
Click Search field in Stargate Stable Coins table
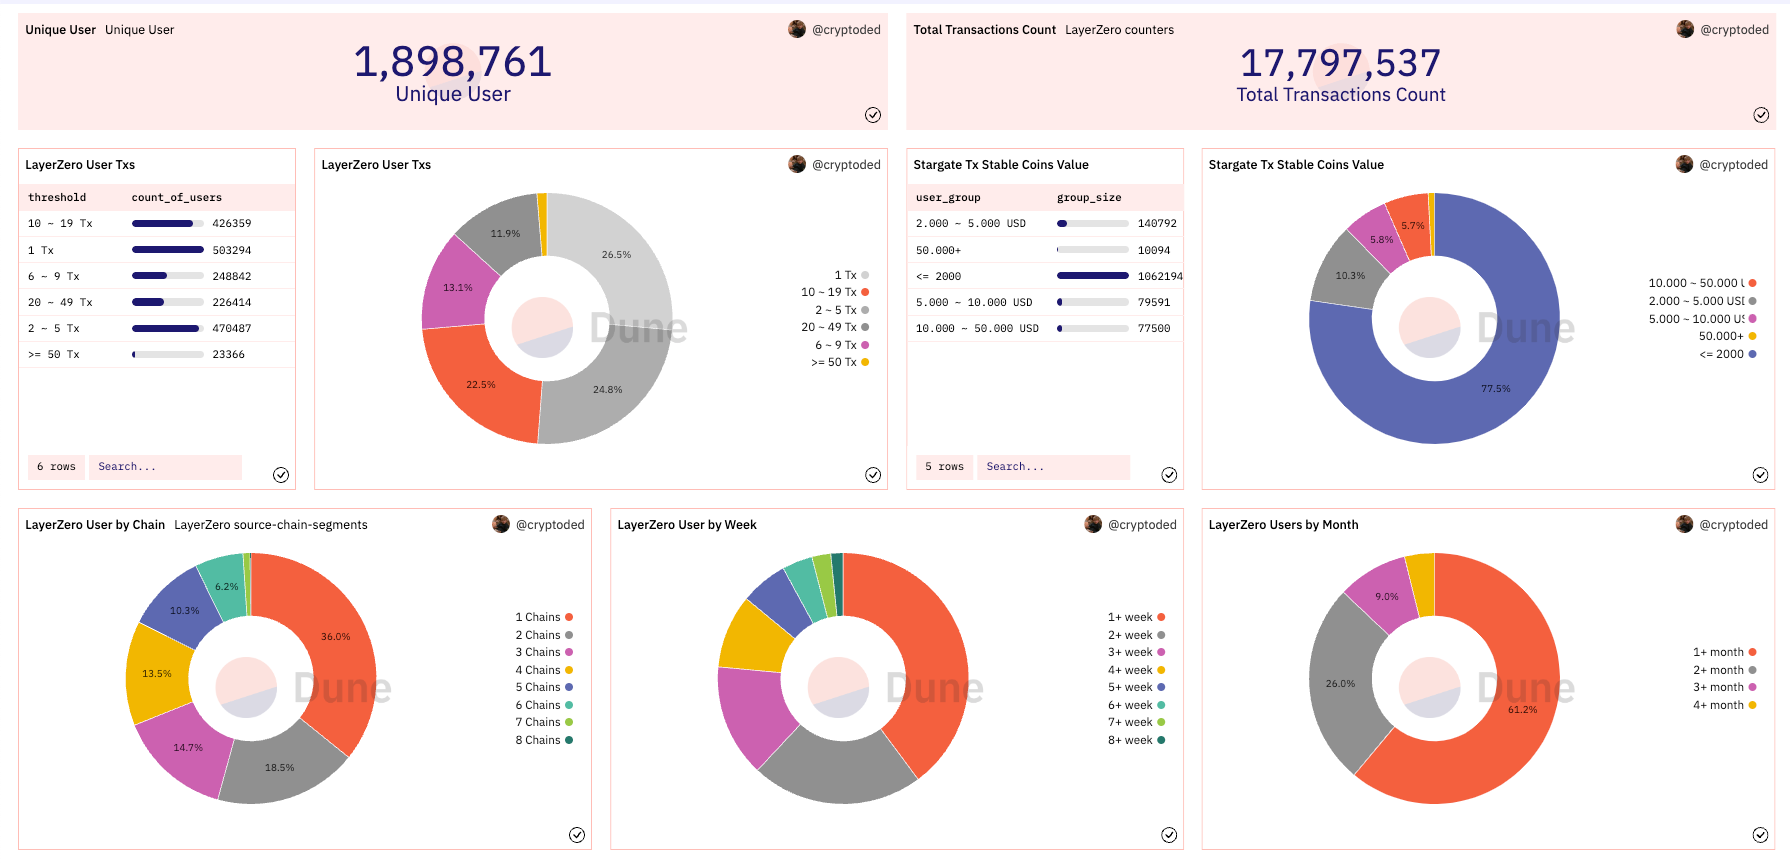(1054, 467)
